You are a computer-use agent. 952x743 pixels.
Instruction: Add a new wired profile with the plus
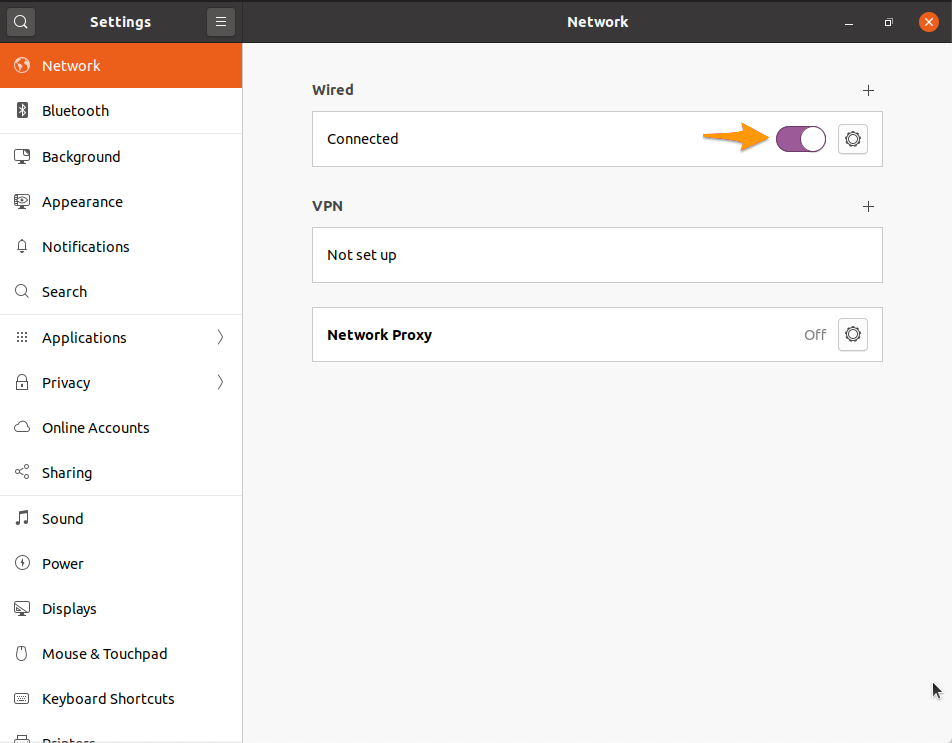click(868, 90)
